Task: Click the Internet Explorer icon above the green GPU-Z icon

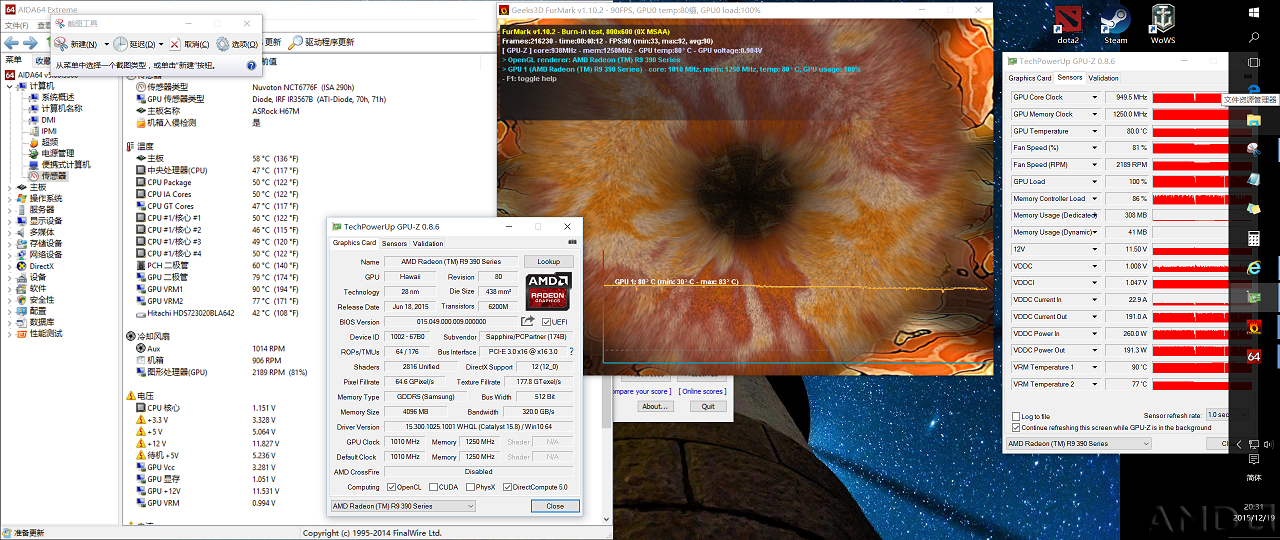Action: [1254, 268]
